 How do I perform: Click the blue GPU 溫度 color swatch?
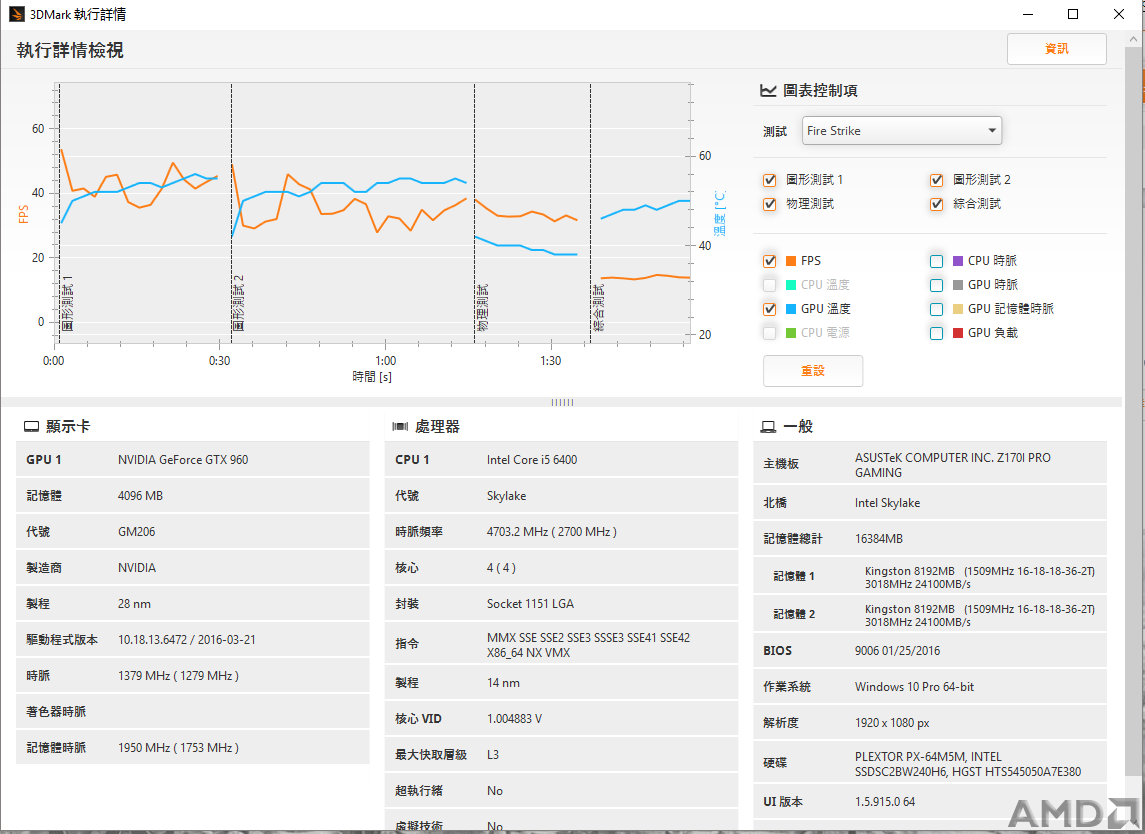click(x=791, y=309)
